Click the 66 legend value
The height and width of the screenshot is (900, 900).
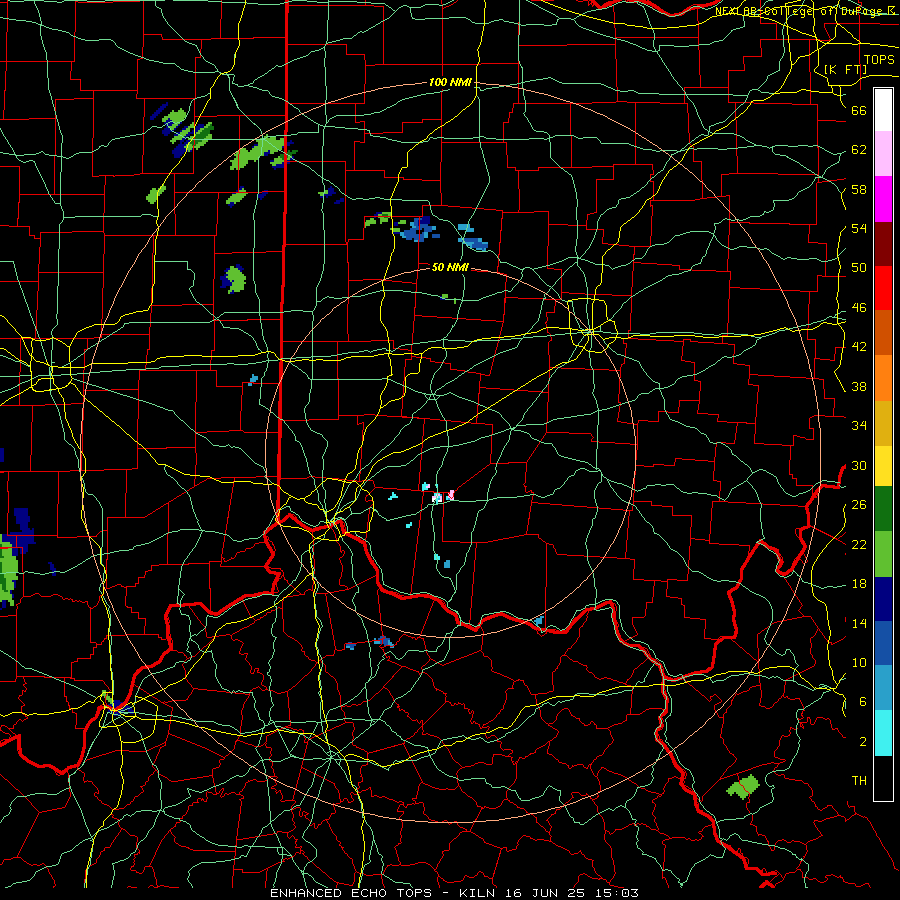(x=859, y=110)
